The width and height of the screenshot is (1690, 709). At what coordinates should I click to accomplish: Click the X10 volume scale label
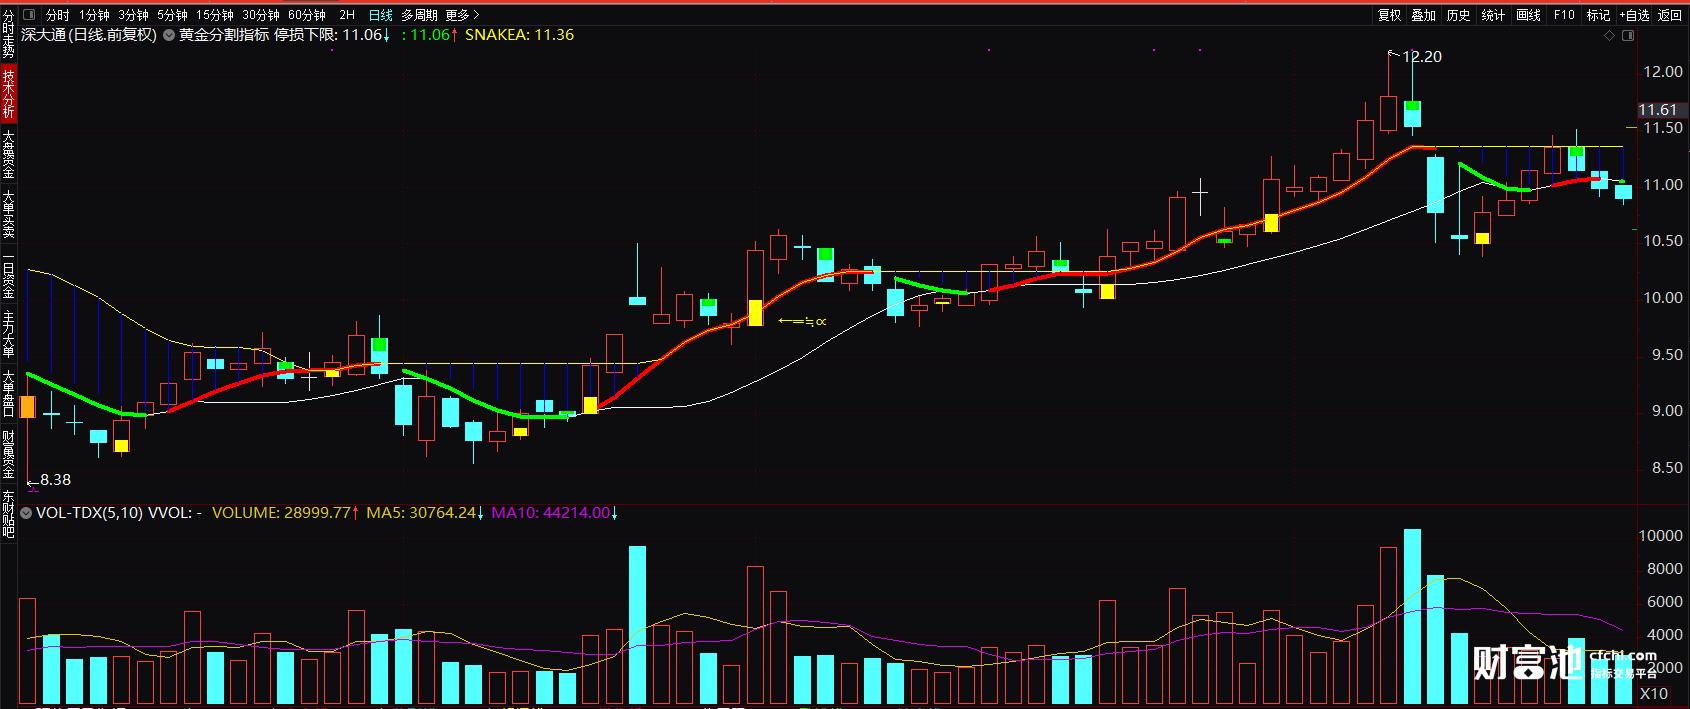pyautogui.click(x=1653, y=693)
